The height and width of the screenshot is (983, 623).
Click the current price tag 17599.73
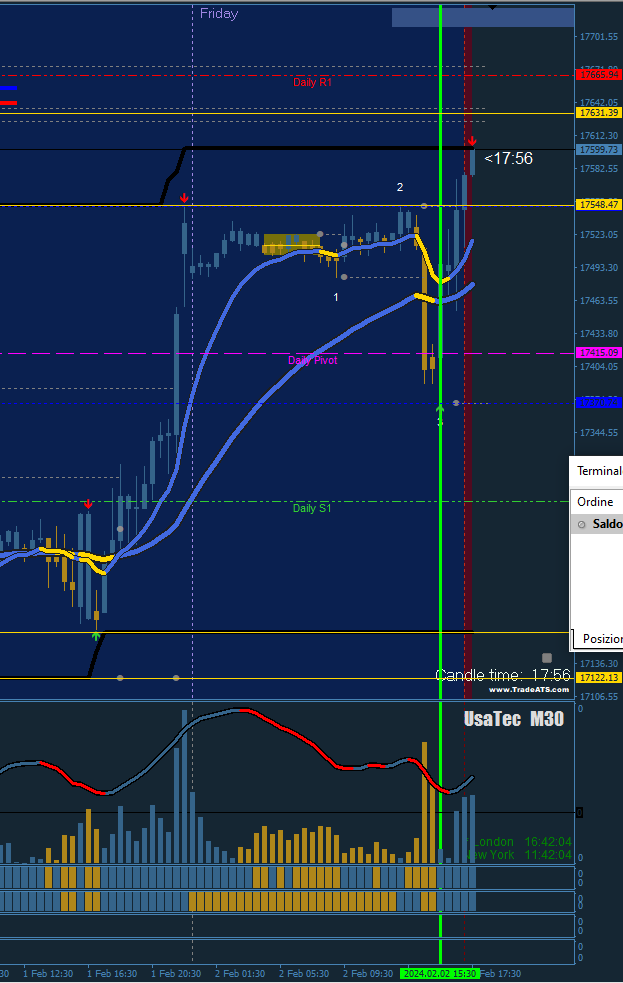(x=599, y=150)
